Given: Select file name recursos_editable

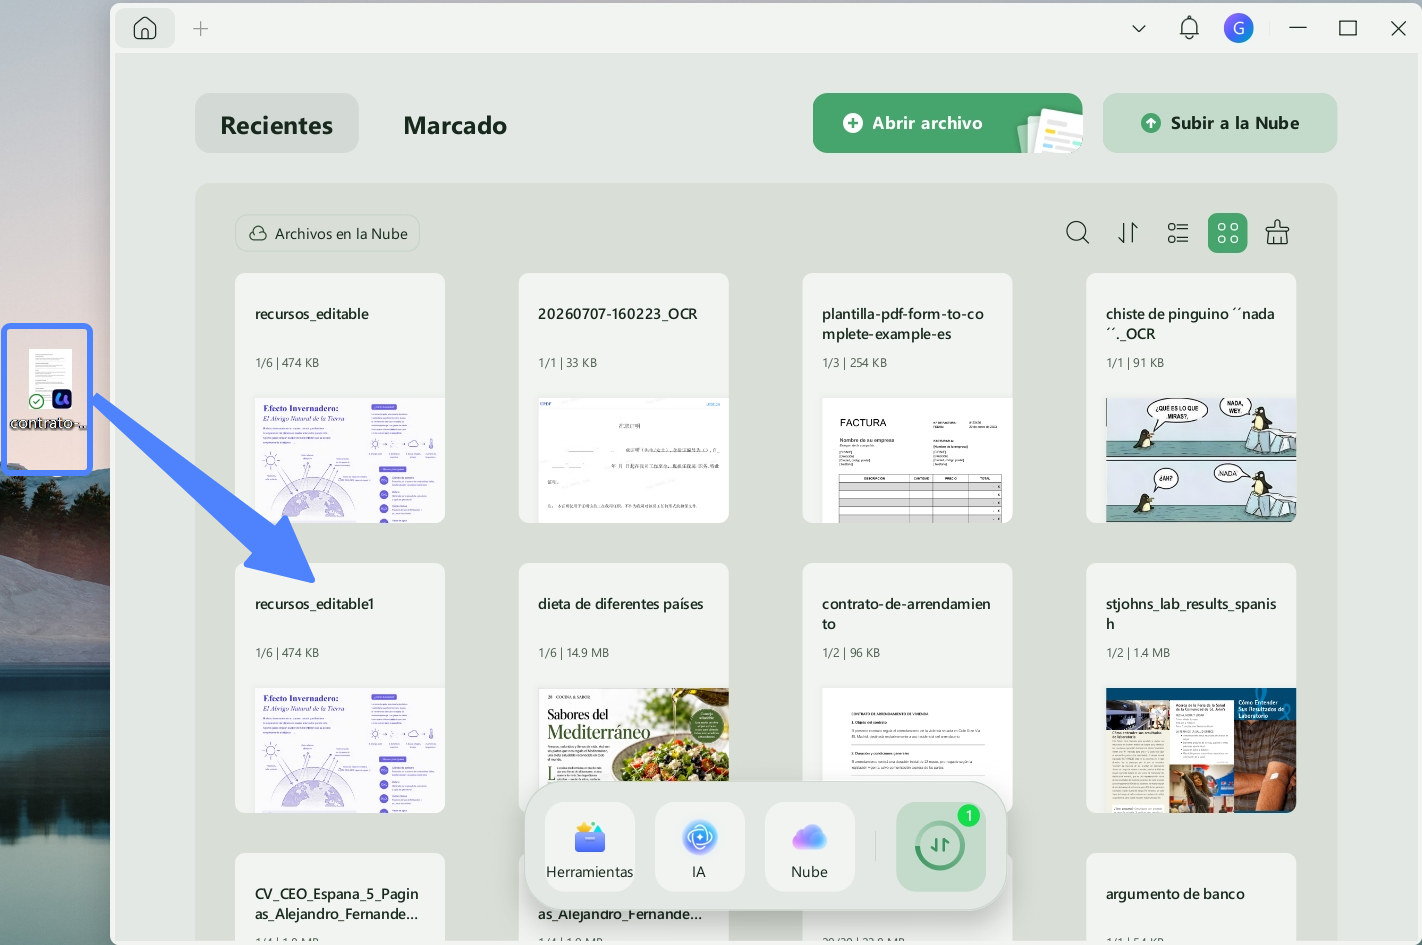Looking at the screenshot, I should click(312, 314).
